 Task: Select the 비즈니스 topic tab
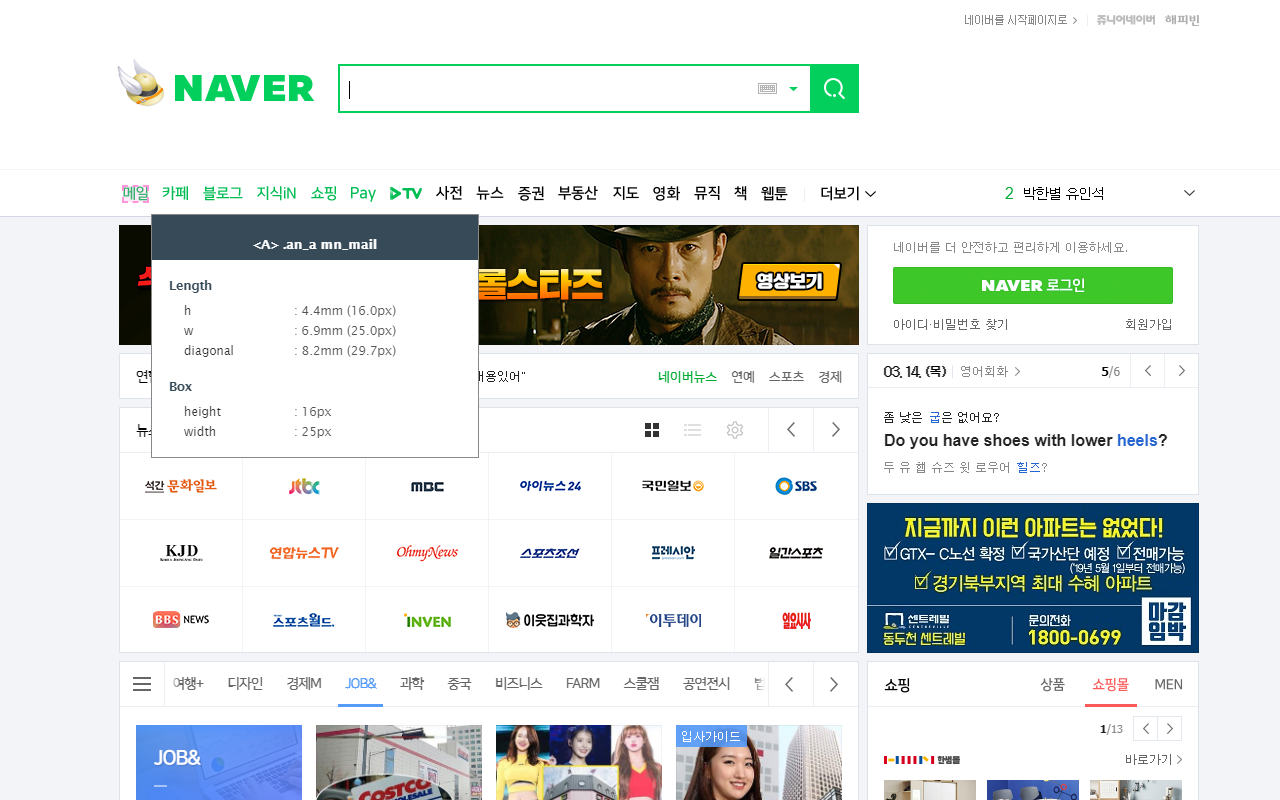[518, 684]
